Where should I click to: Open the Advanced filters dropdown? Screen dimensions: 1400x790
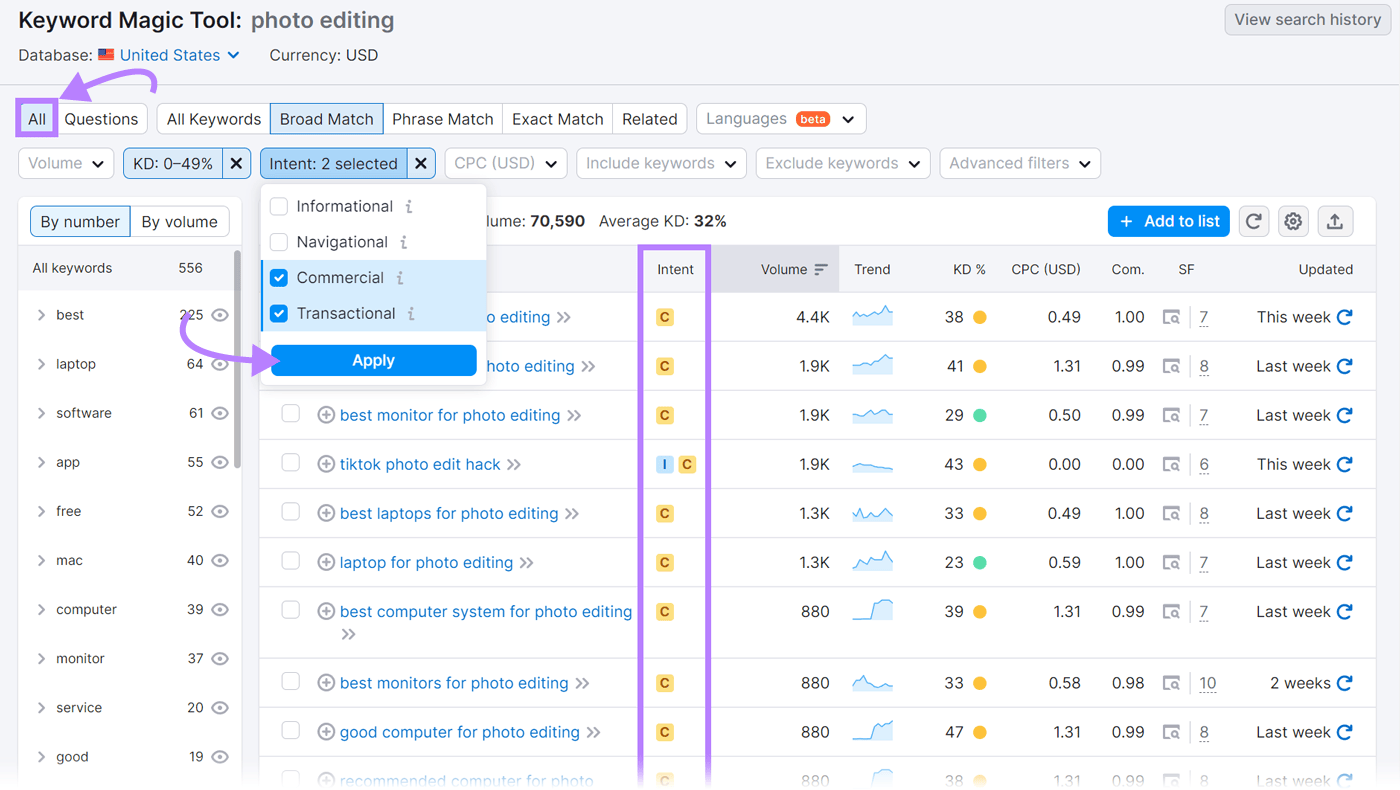coord(1020,162)
